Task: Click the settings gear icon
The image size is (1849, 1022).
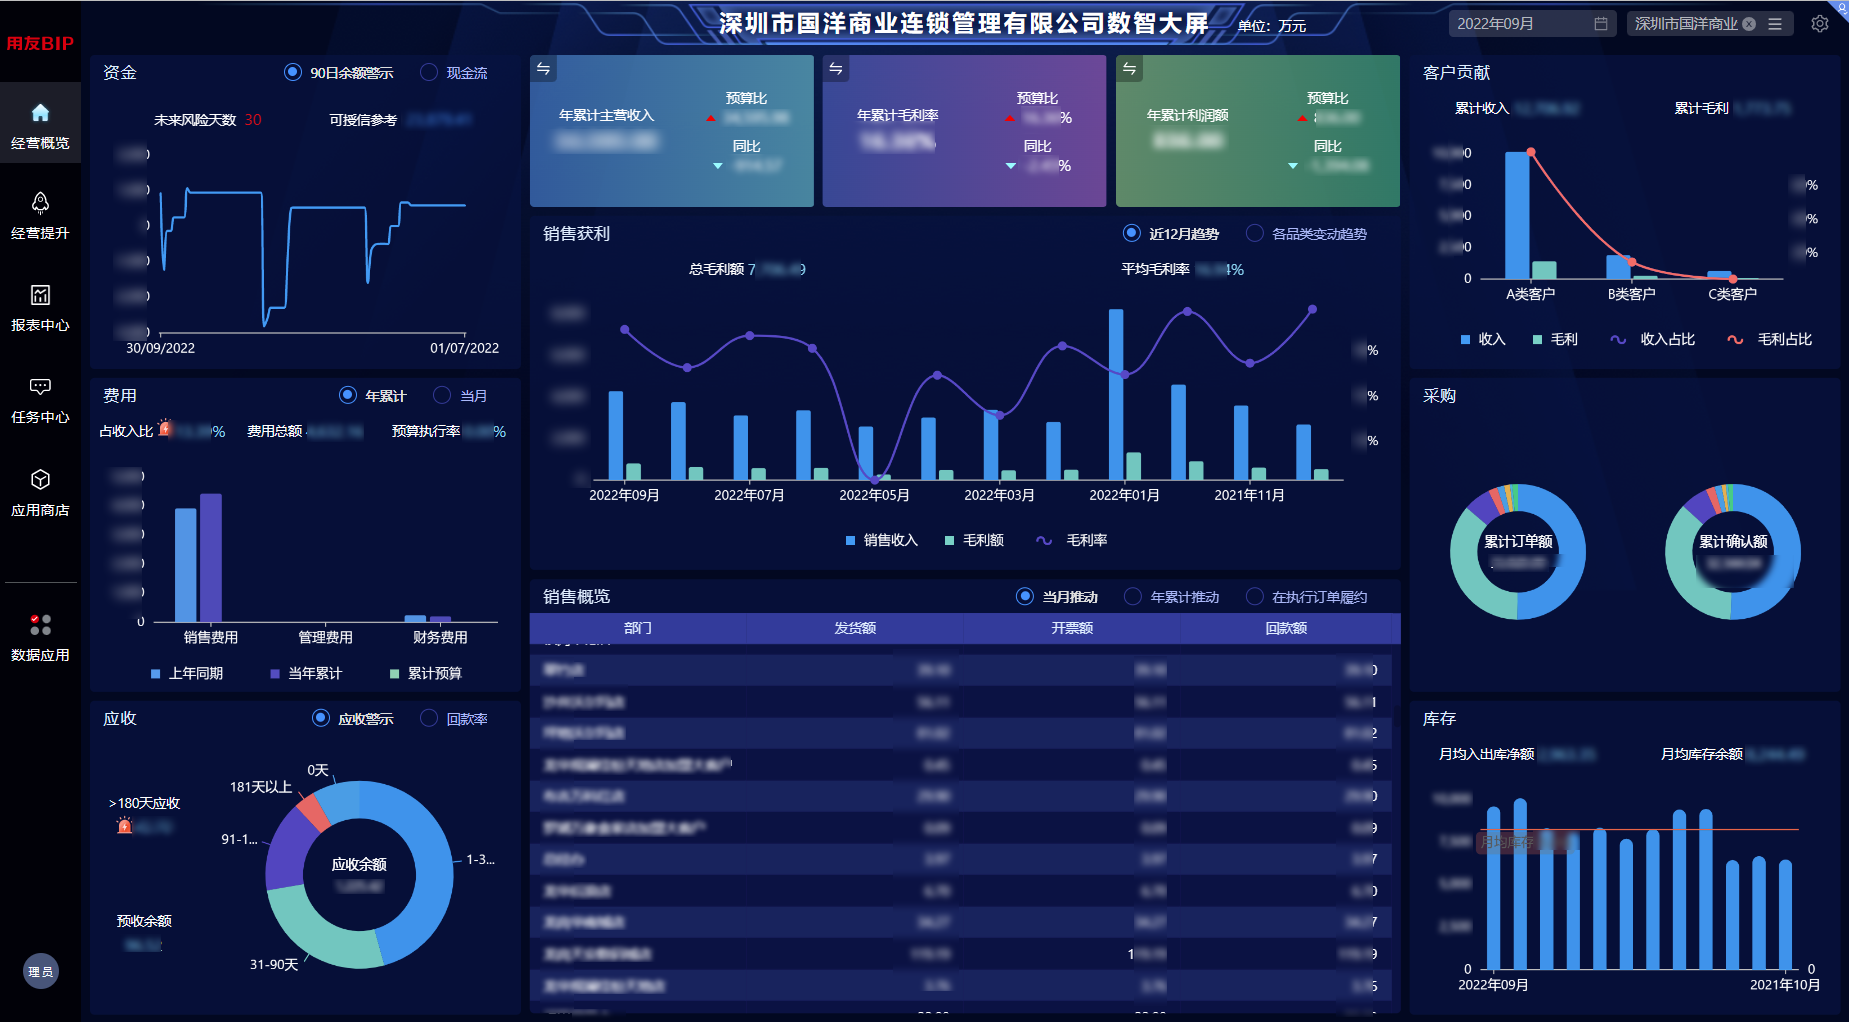Action: coord(1820,23)
